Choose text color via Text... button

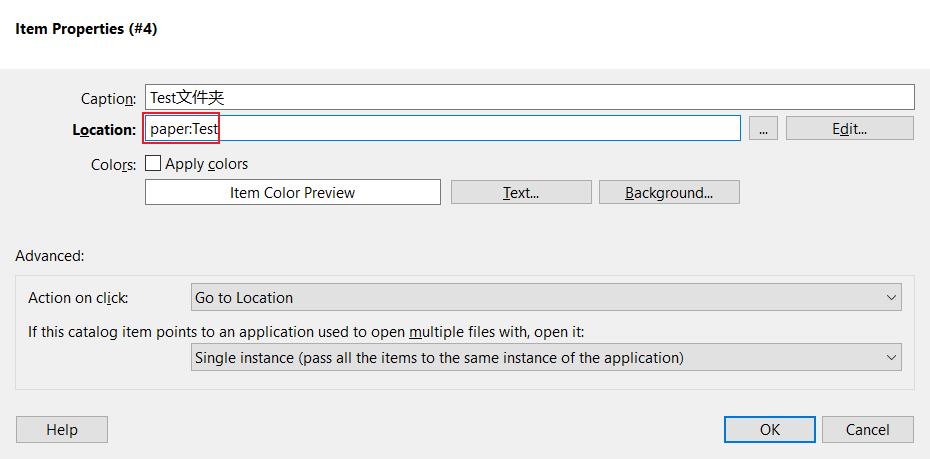[x=521, y=193]
